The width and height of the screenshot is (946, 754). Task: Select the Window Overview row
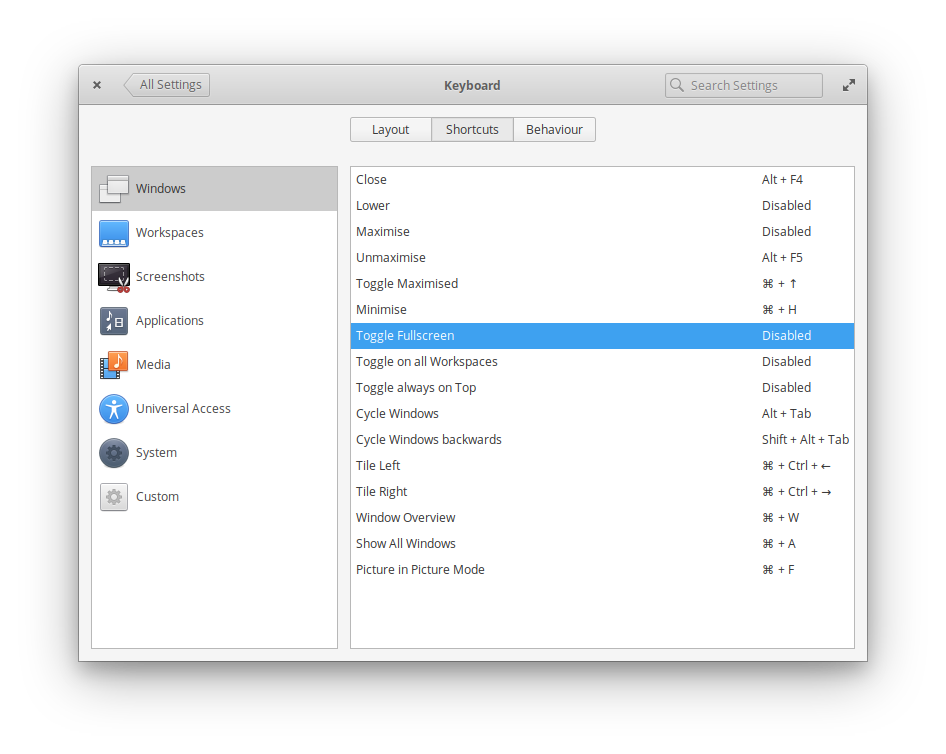pos(602,517)
